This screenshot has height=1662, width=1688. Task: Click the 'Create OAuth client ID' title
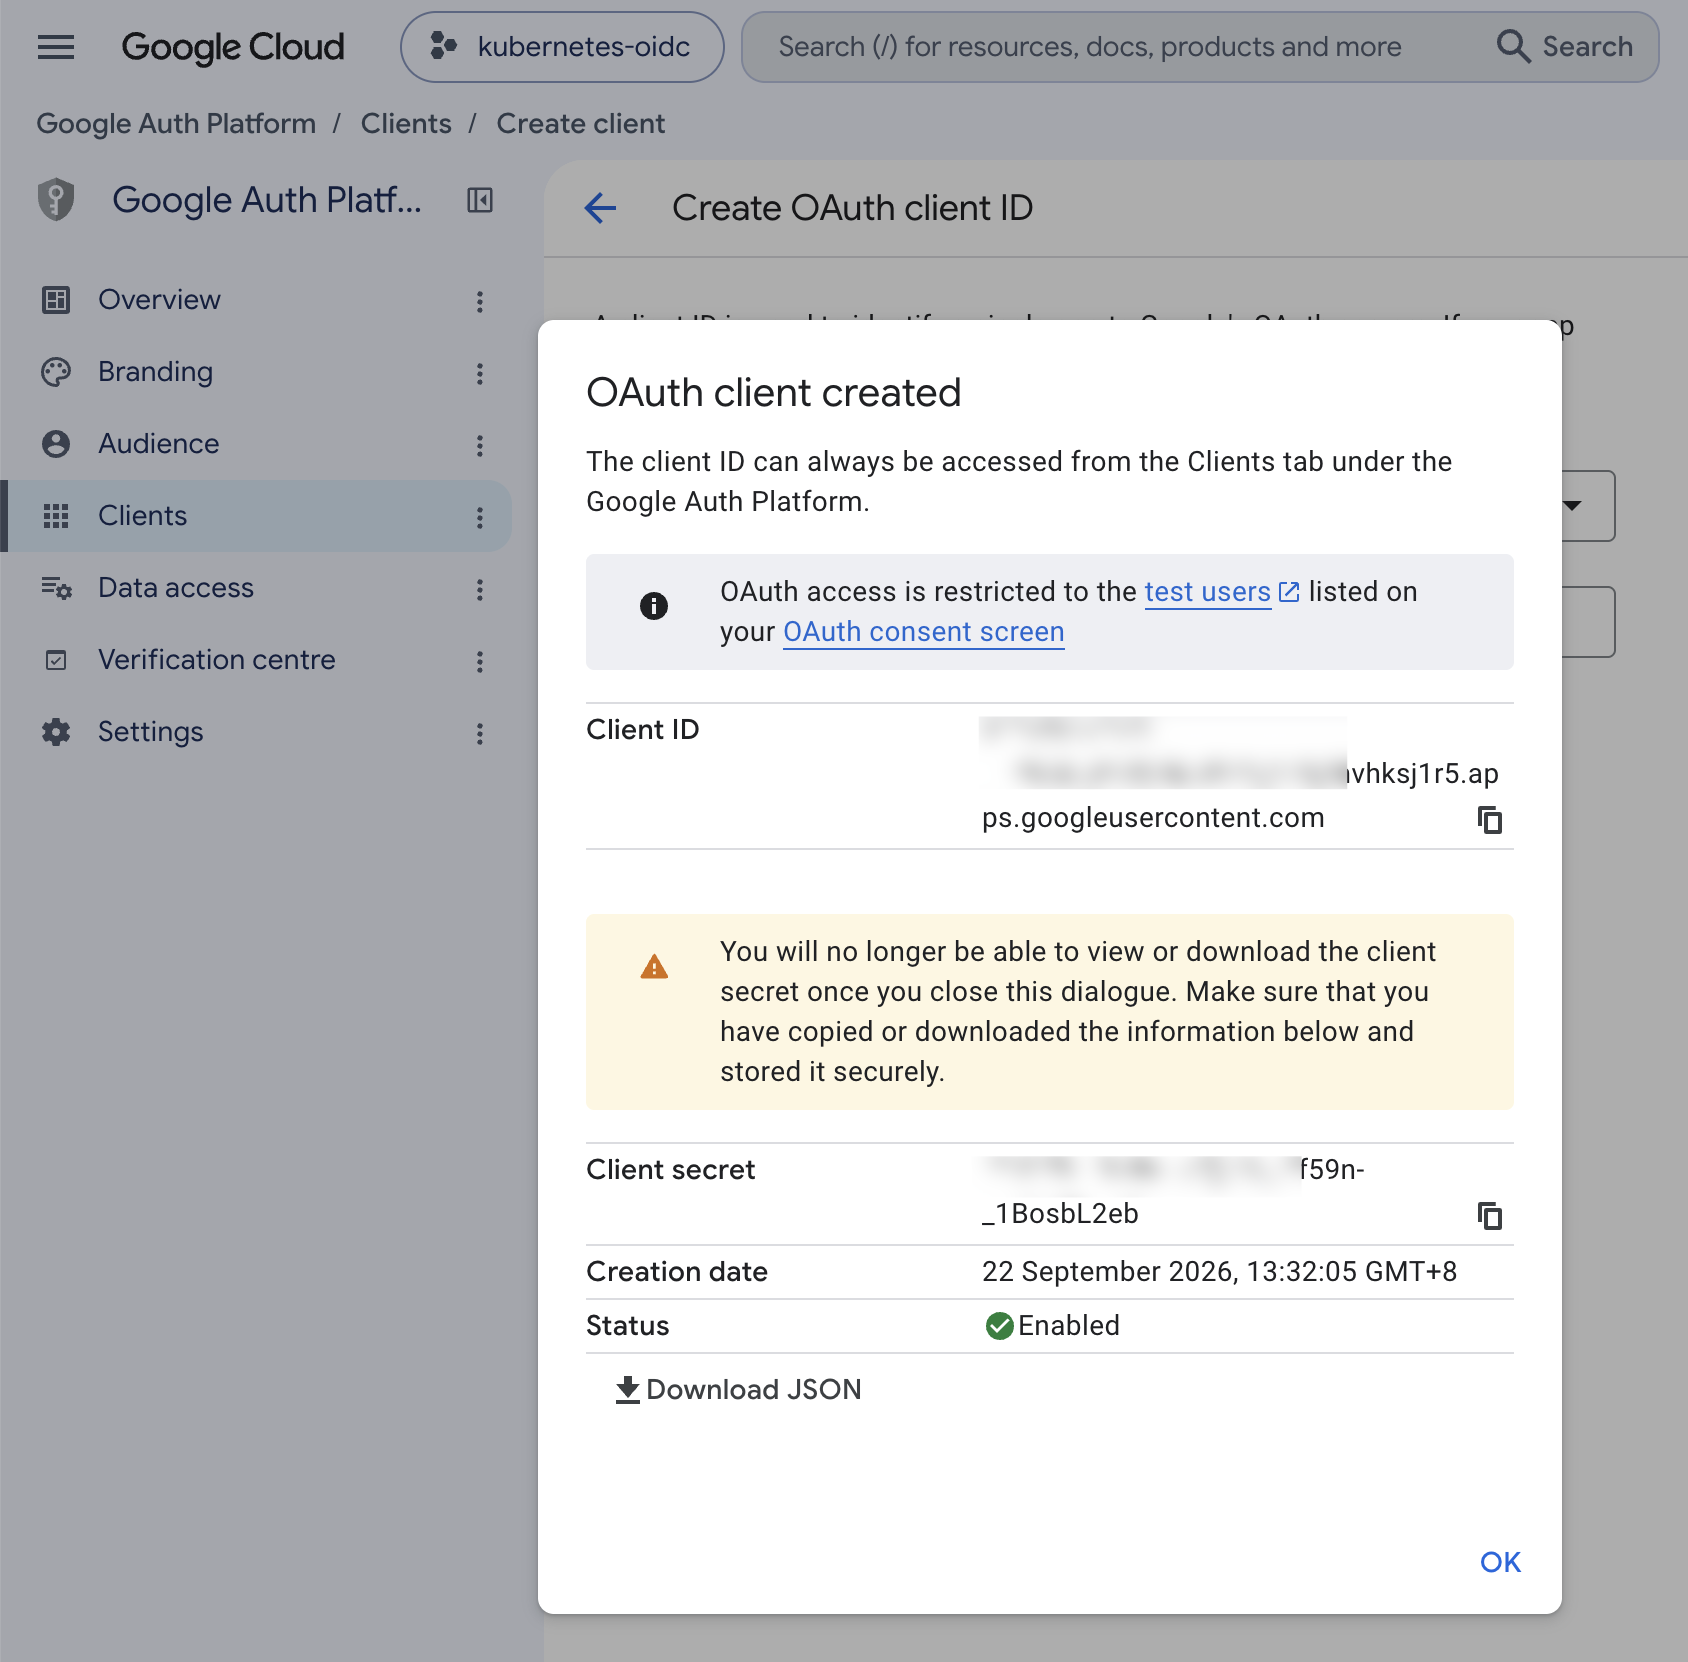852,208
